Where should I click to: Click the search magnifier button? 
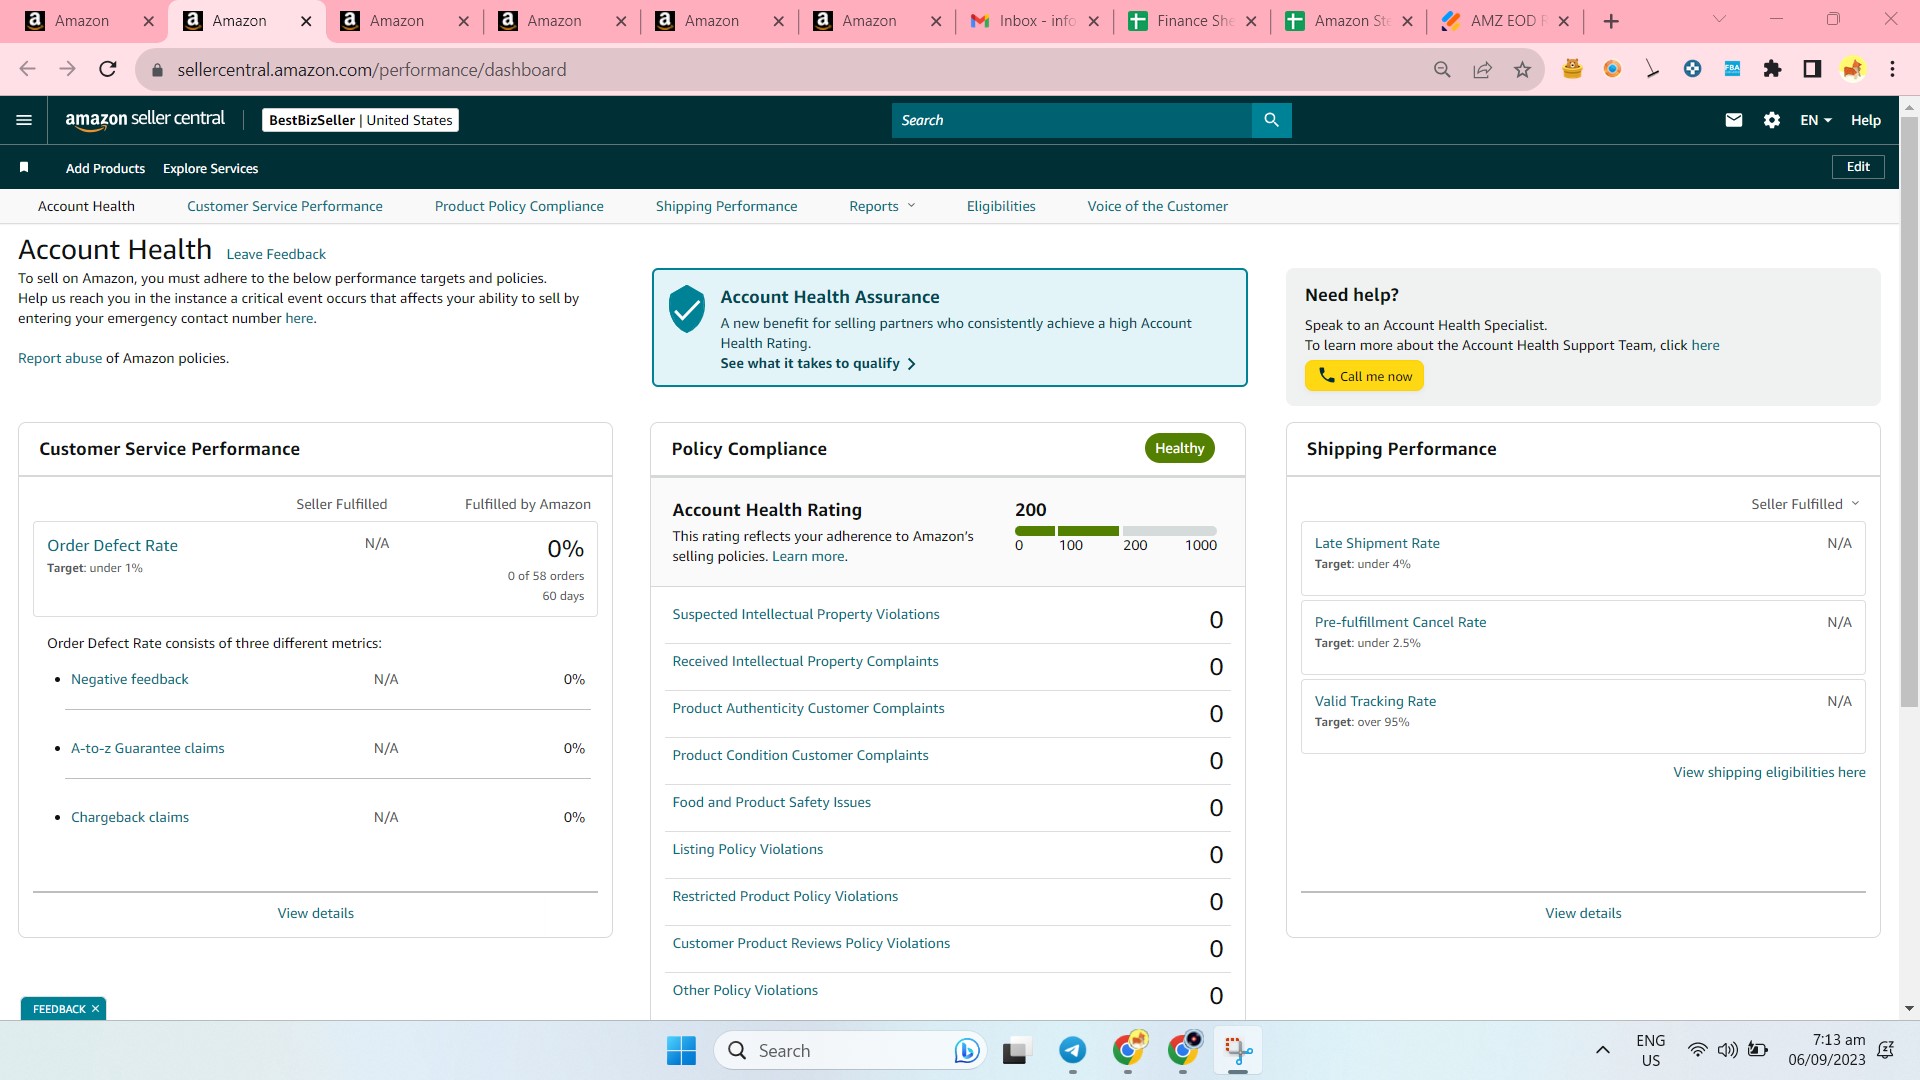[x=1271, y=120]
